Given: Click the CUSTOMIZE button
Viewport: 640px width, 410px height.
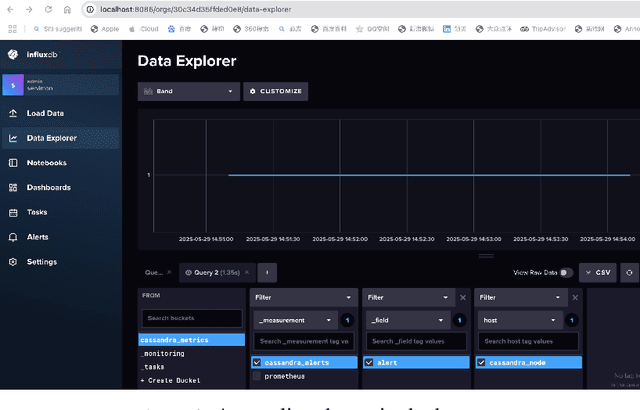Looking at the screenshot, I should click(x=276, y=91).
